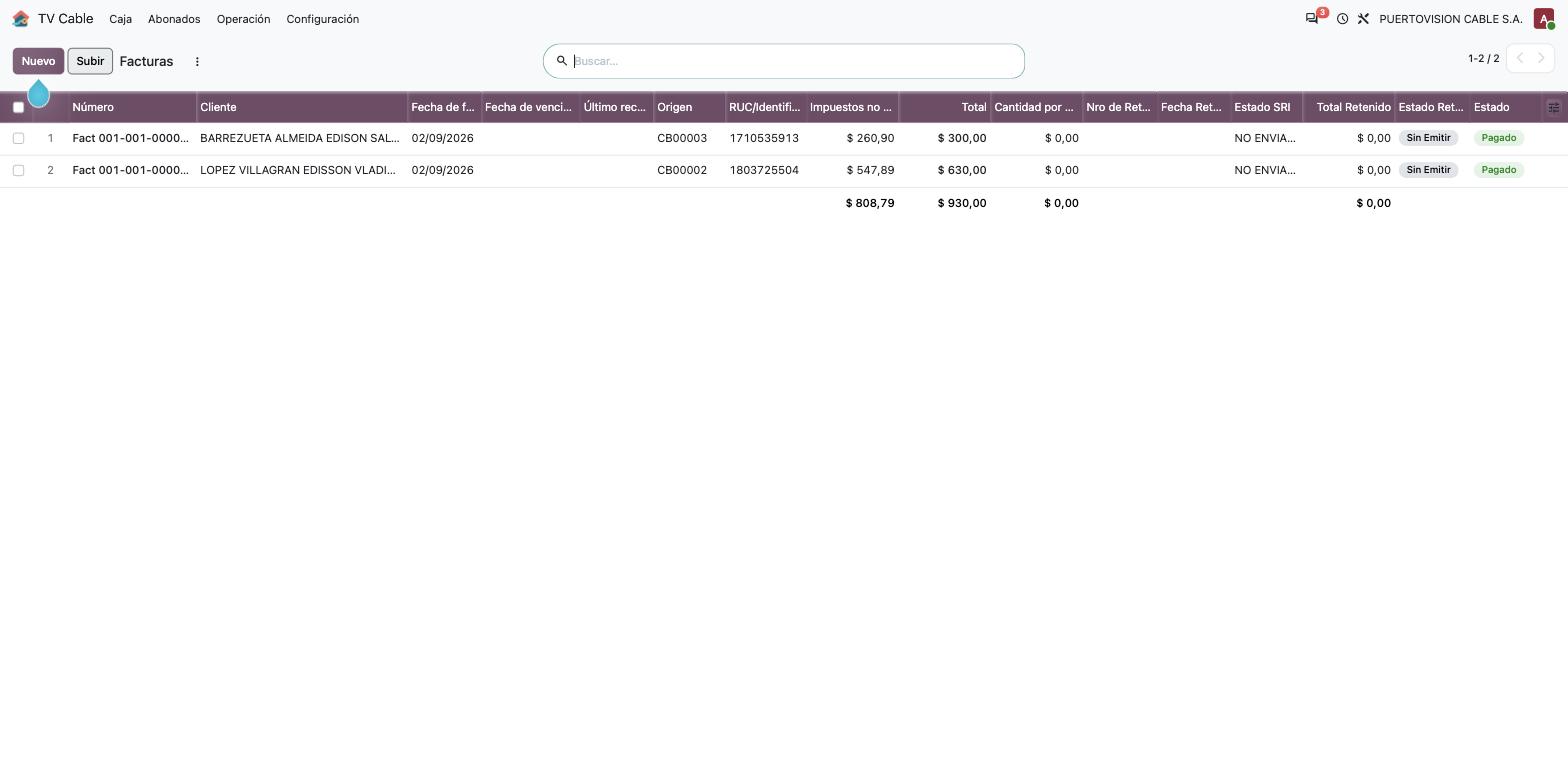Viewport: 1568px width, 770px height.
Task: Open the activities clock icon
Action: point(1342,19)
